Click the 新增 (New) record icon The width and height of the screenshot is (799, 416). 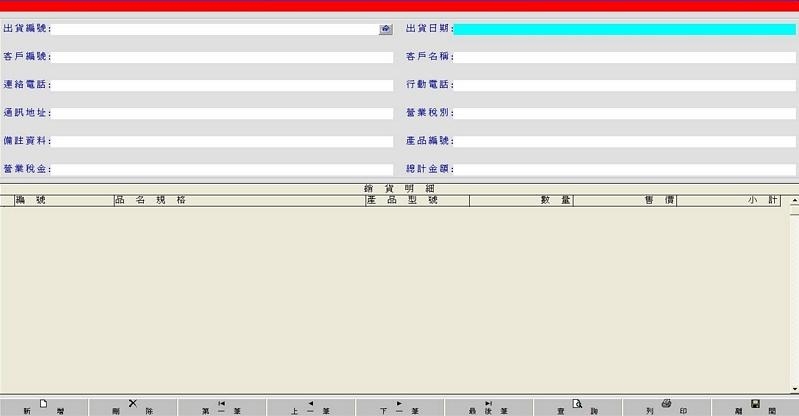[44, 406]
